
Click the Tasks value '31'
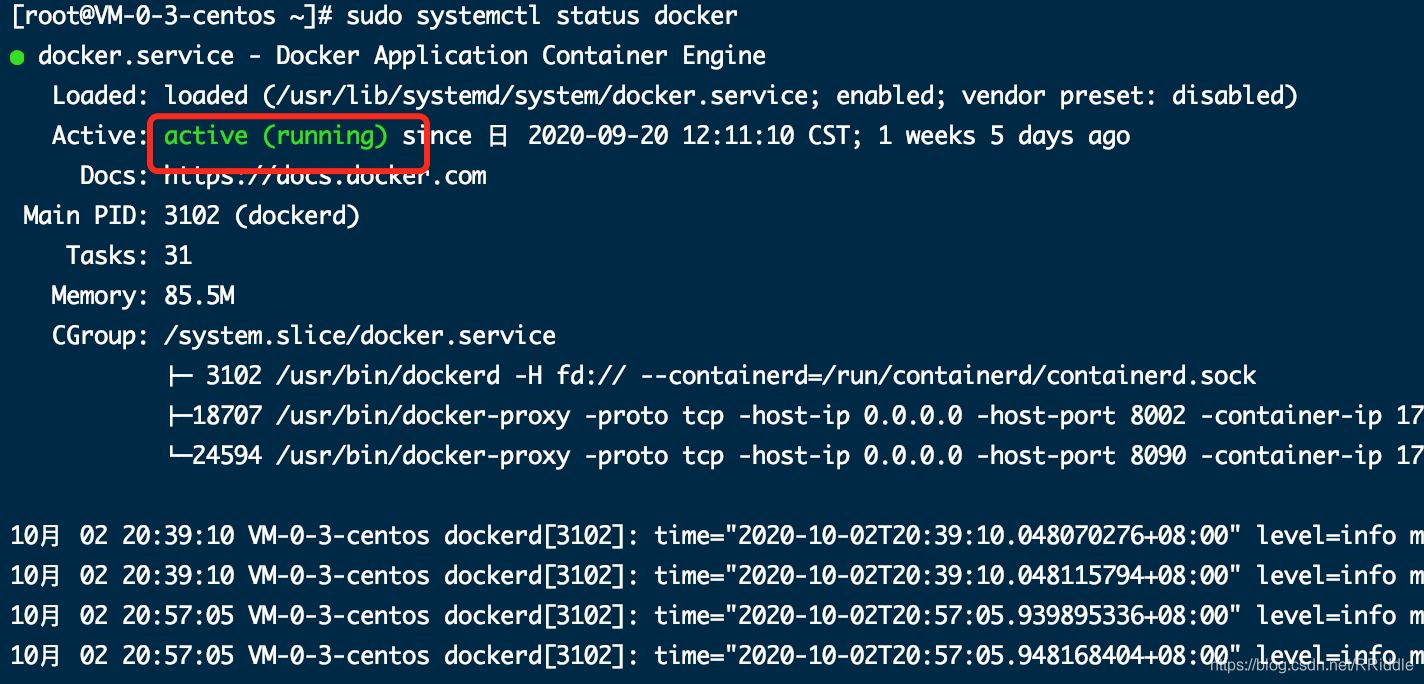coord(178,256)
